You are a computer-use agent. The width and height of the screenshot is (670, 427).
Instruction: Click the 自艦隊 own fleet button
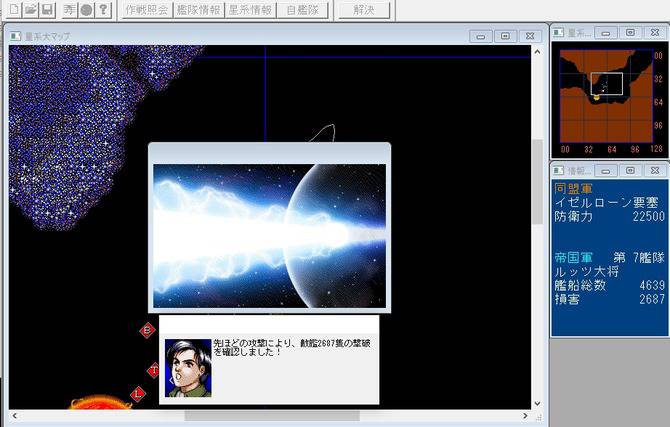tap(303, 10)
